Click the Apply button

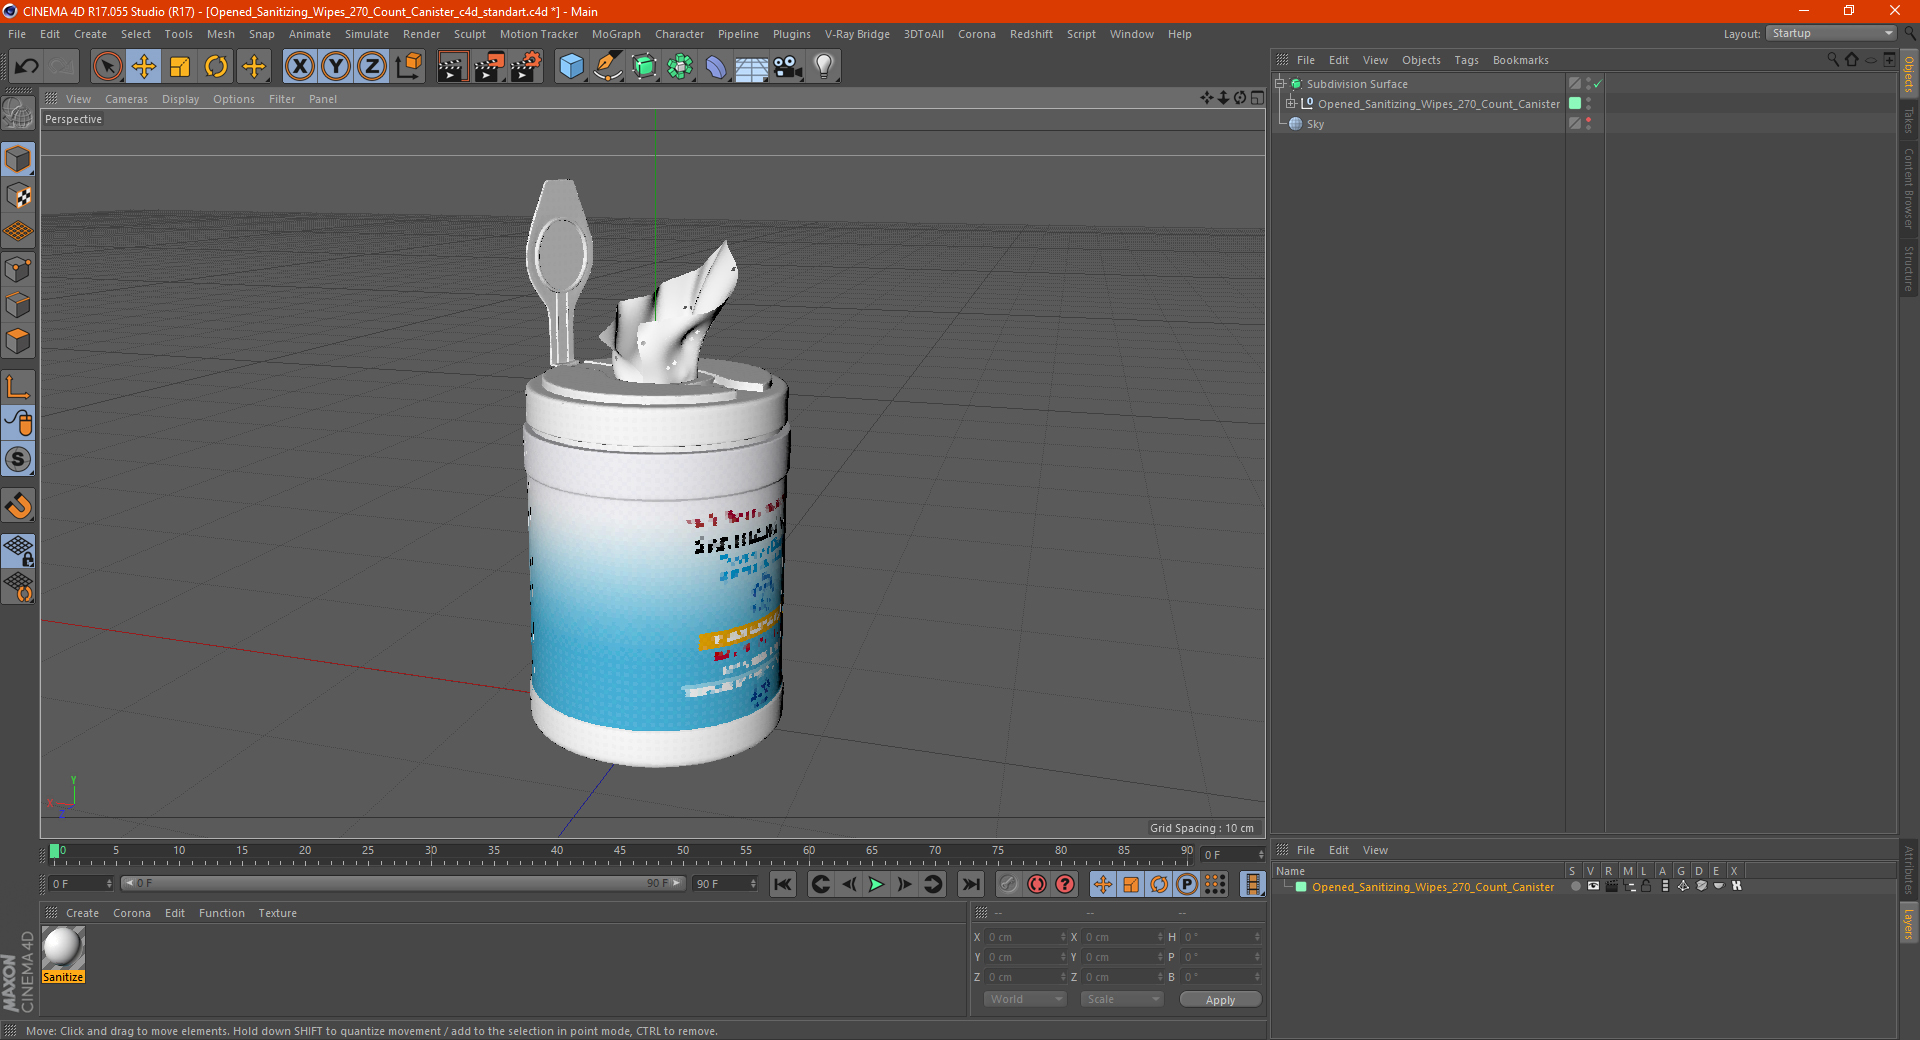pos(1220,1000)
